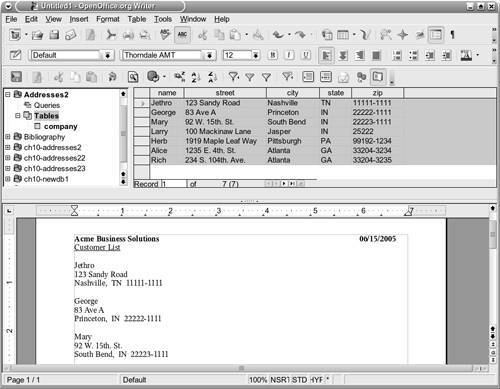
Task: Toggle Justified paragraph alignment
Action: [x=376, y=55]
